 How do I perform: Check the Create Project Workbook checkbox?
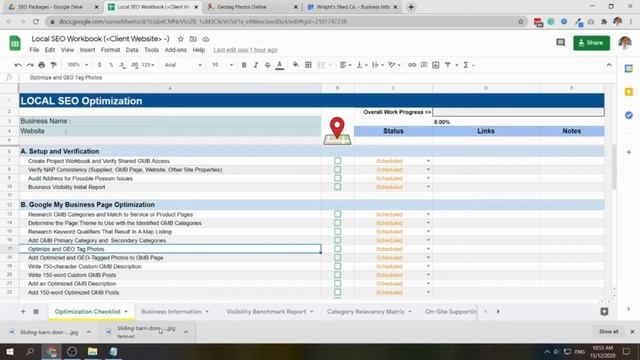pyautogui.click(x=338, y=161)
